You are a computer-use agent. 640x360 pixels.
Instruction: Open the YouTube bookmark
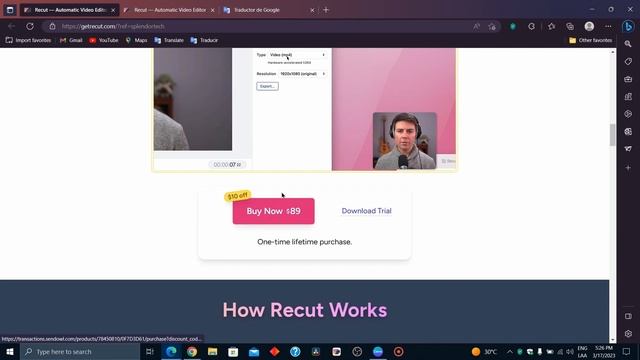pyautogui.click(x=104, y=40)
